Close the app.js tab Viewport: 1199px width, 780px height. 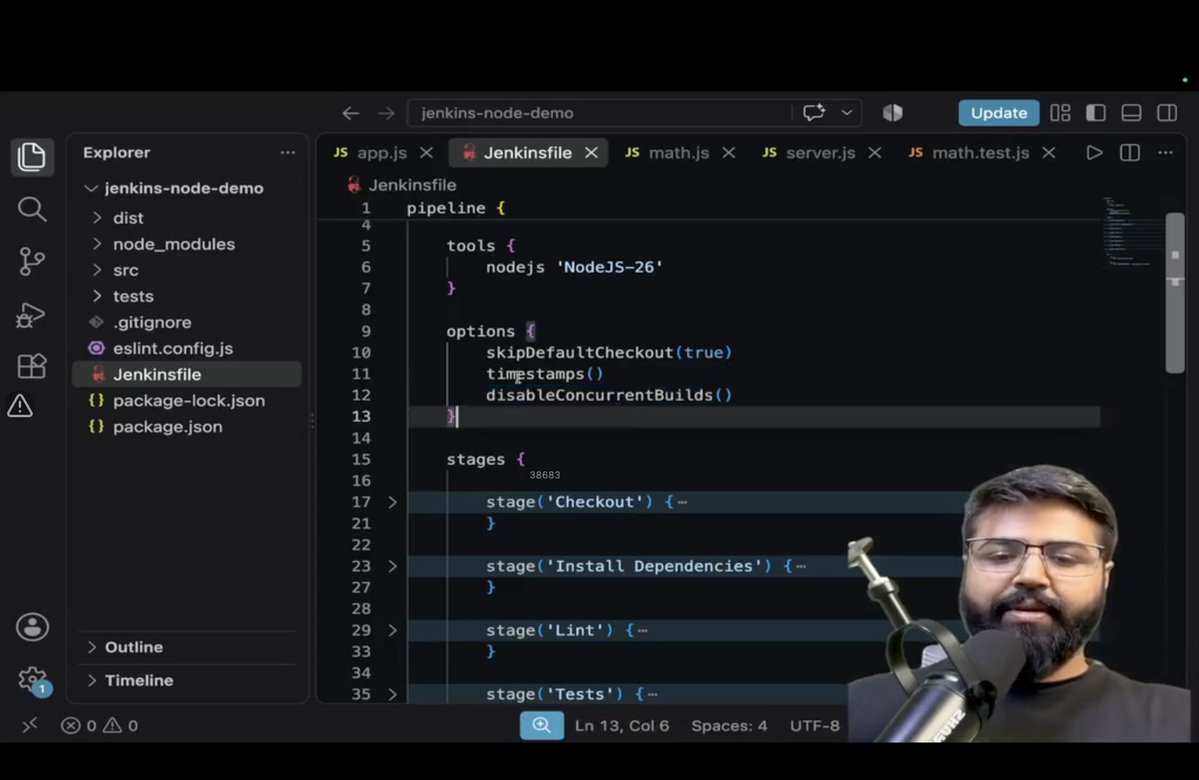point(427,153)
